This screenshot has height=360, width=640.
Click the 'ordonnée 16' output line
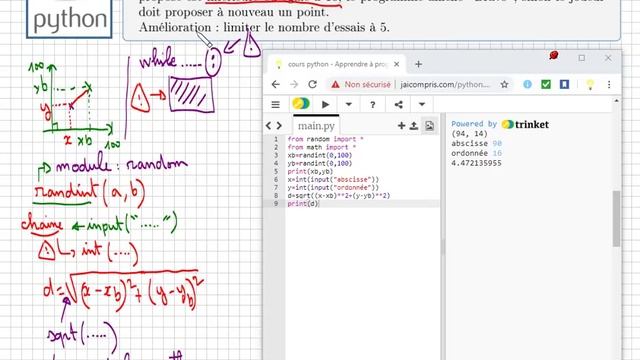(476, 153)
